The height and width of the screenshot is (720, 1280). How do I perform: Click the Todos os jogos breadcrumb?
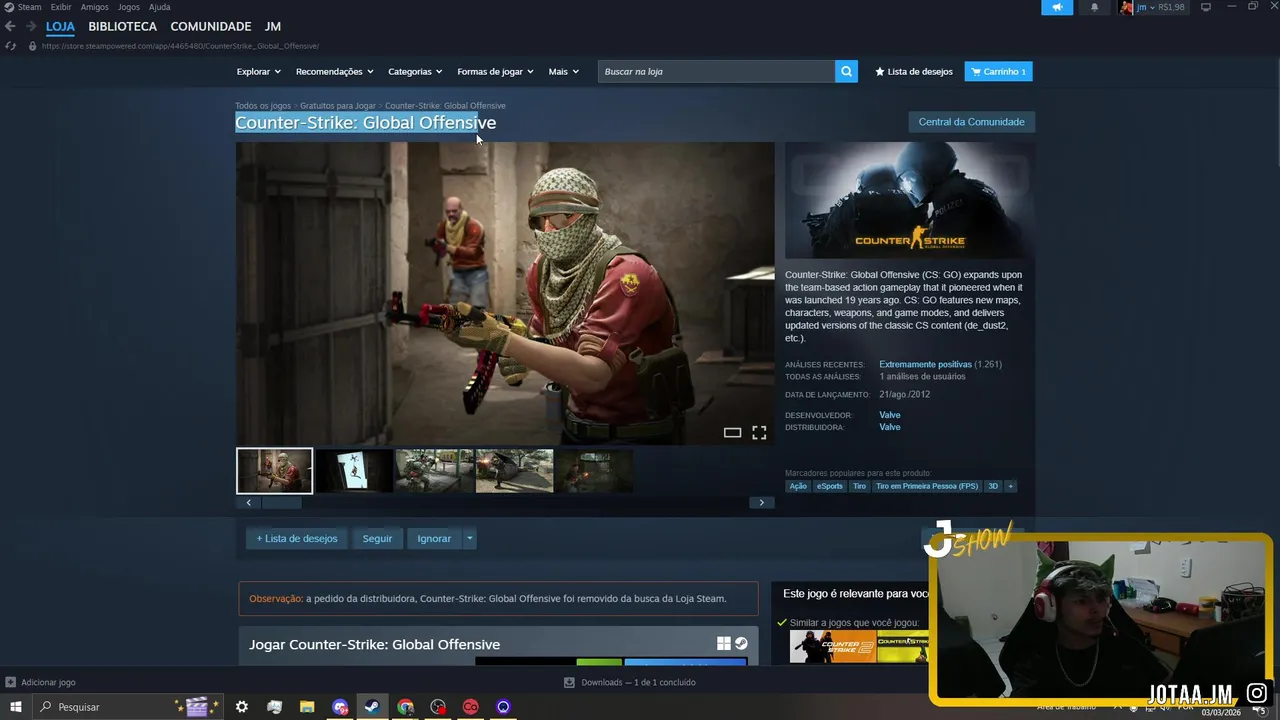click(x=263, y=106)
